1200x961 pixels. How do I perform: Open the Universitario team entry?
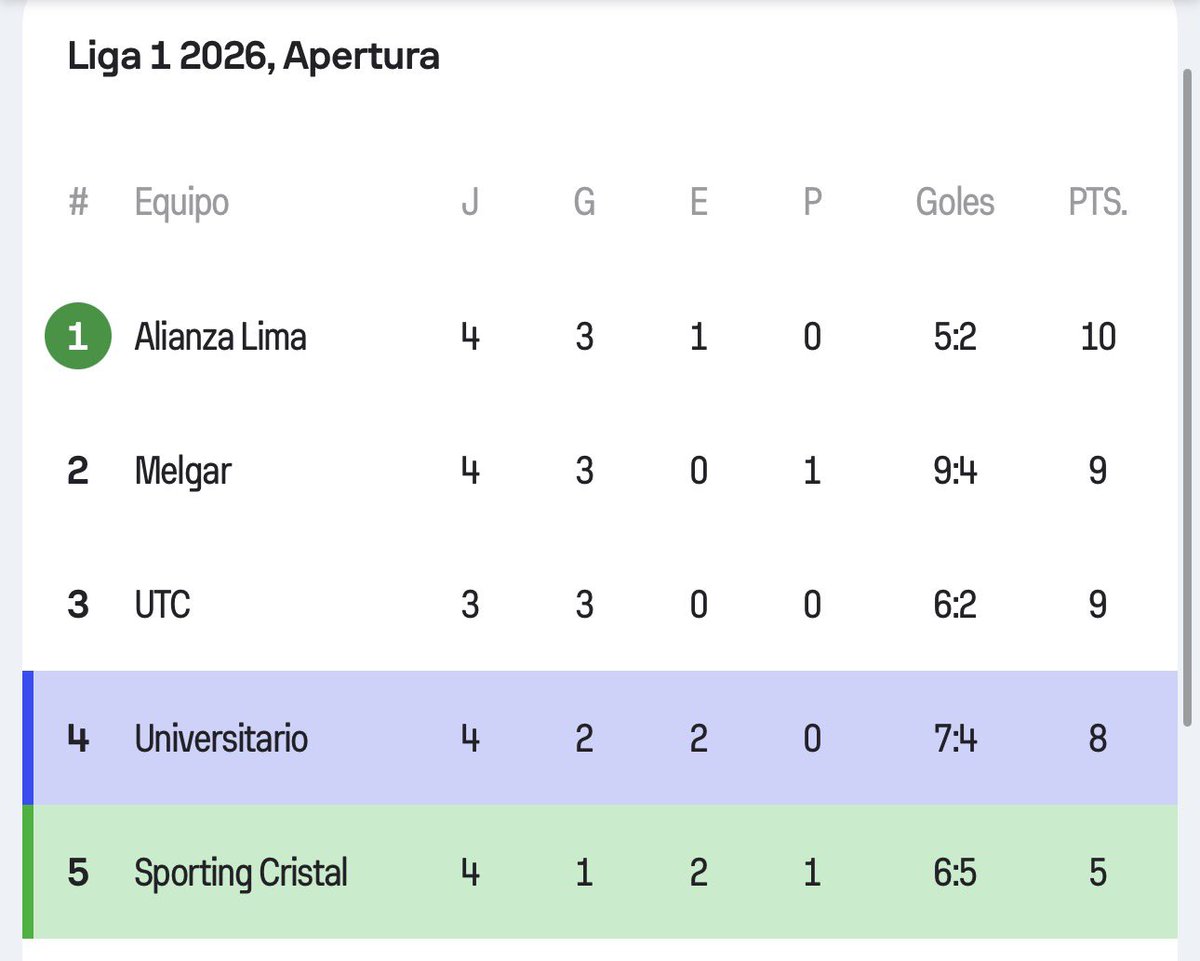coord(221,739)
